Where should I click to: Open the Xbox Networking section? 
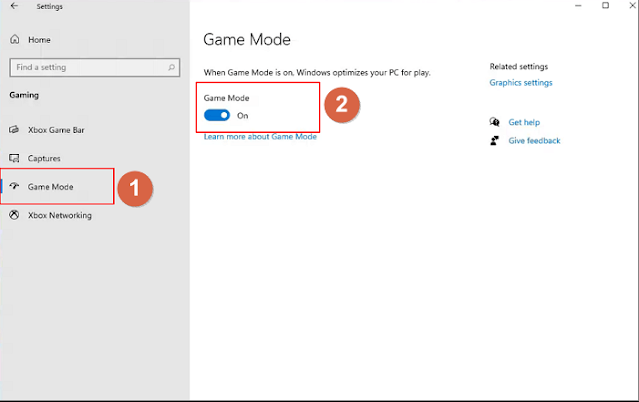pyautogui.click(x=59, y=215)
